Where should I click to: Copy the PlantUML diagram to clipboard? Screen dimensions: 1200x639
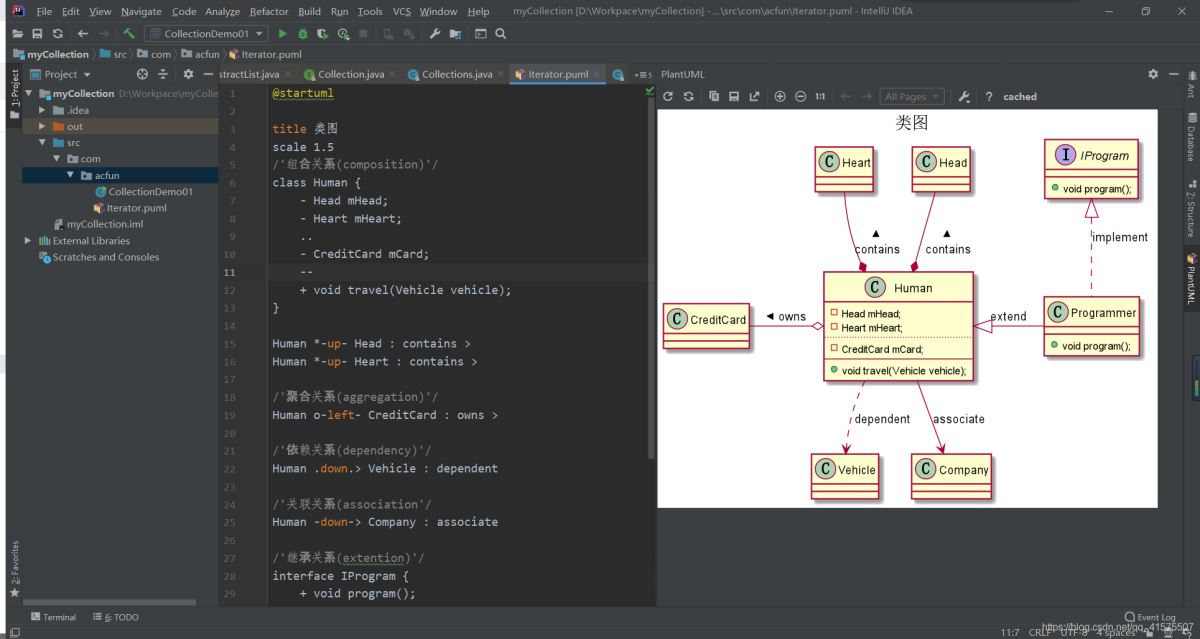pos(714,97)
